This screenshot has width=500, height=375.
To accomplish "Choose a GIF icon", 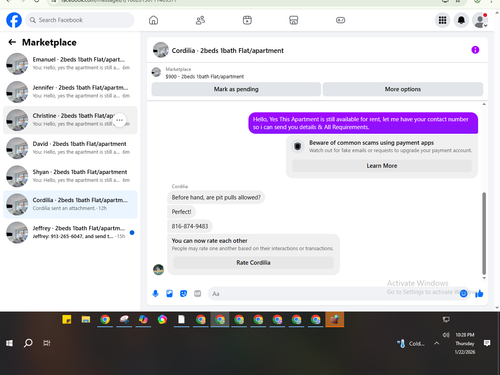I will [198, 294].
